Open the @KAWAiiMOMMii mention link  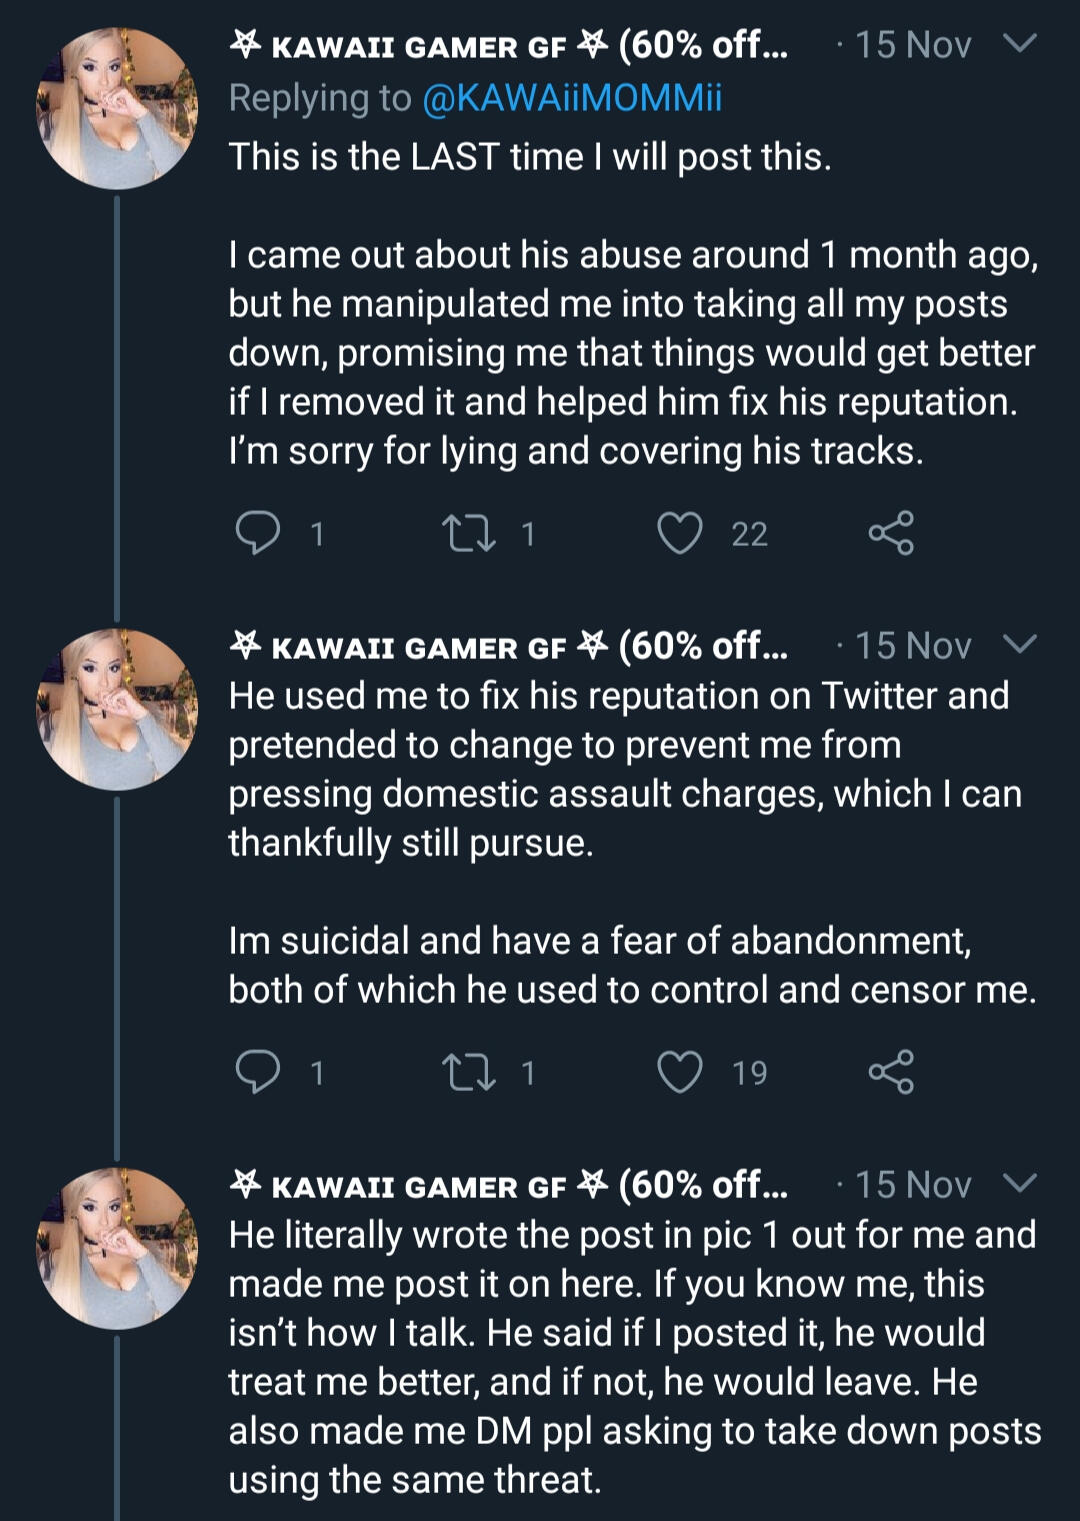572,98
